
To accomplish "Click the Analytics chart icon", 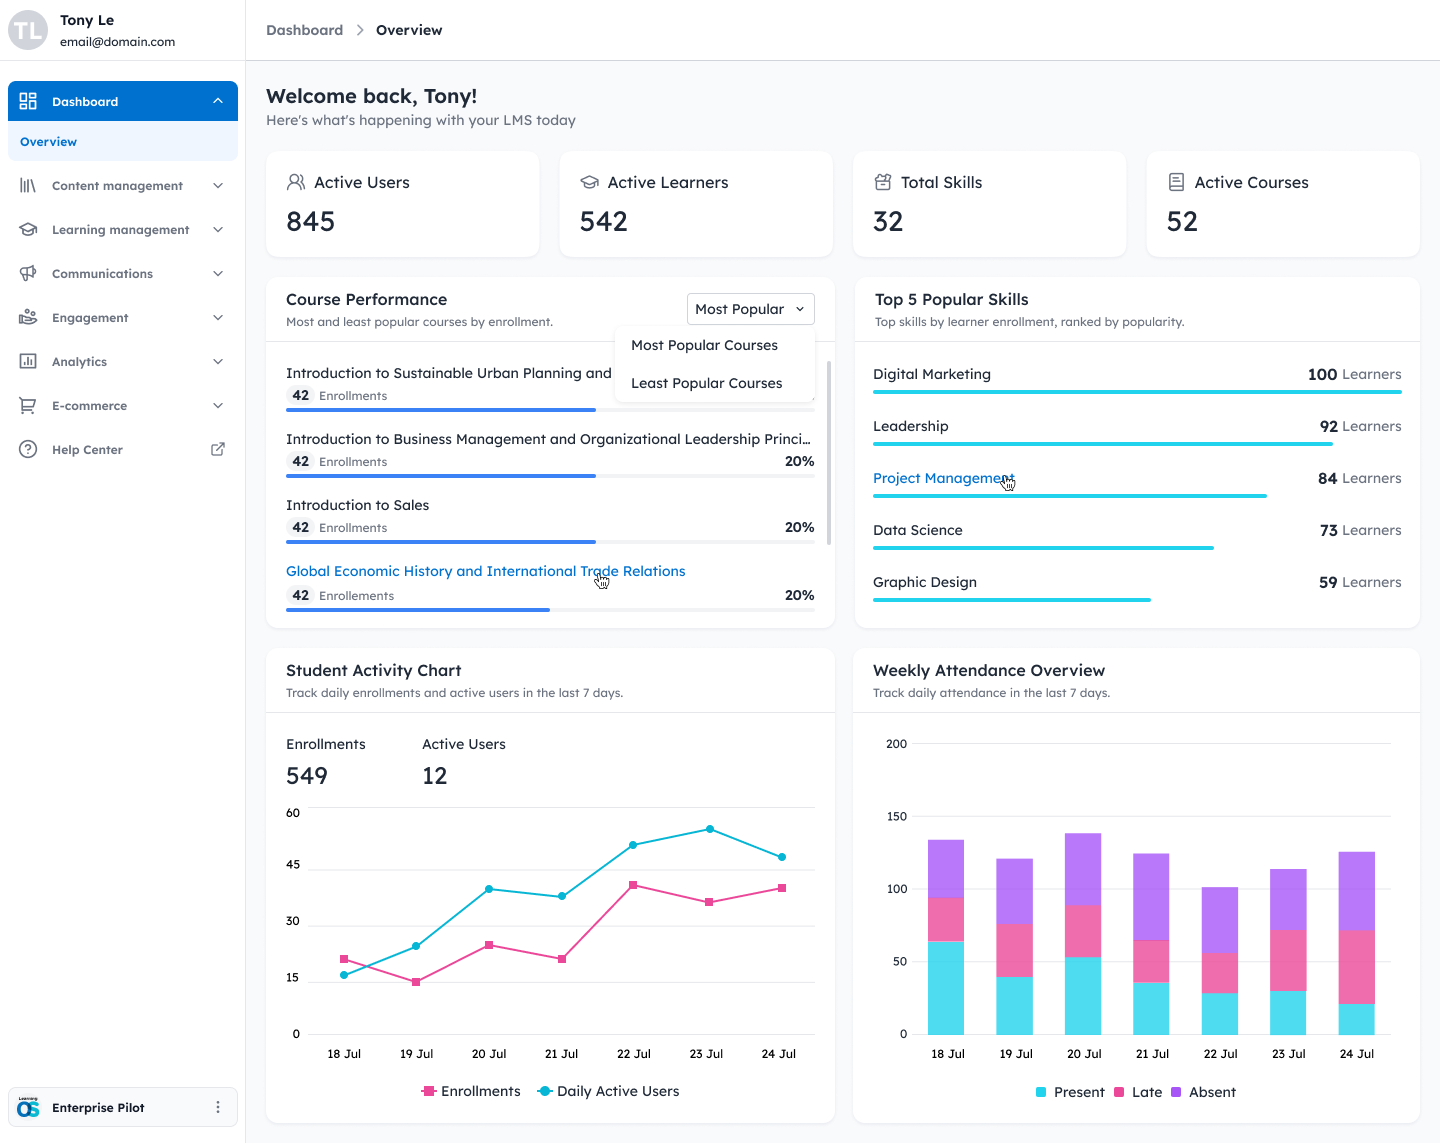I will pos(28,362).
